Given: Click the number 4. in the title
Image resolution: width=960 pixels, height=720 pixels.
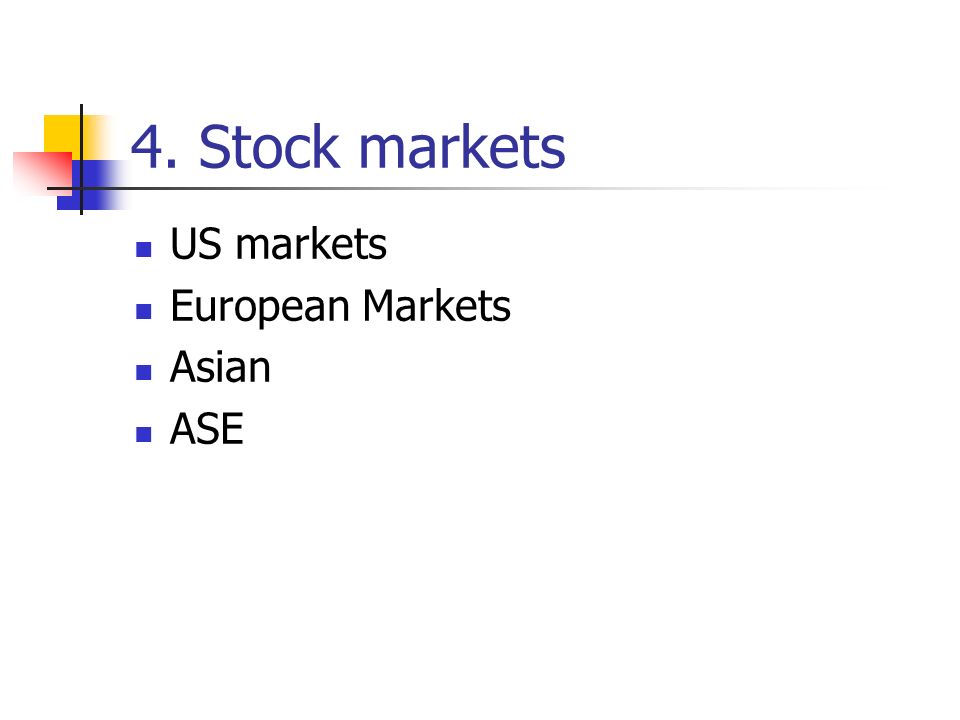Looking at the screenshot, I should (x=154, y=148).
